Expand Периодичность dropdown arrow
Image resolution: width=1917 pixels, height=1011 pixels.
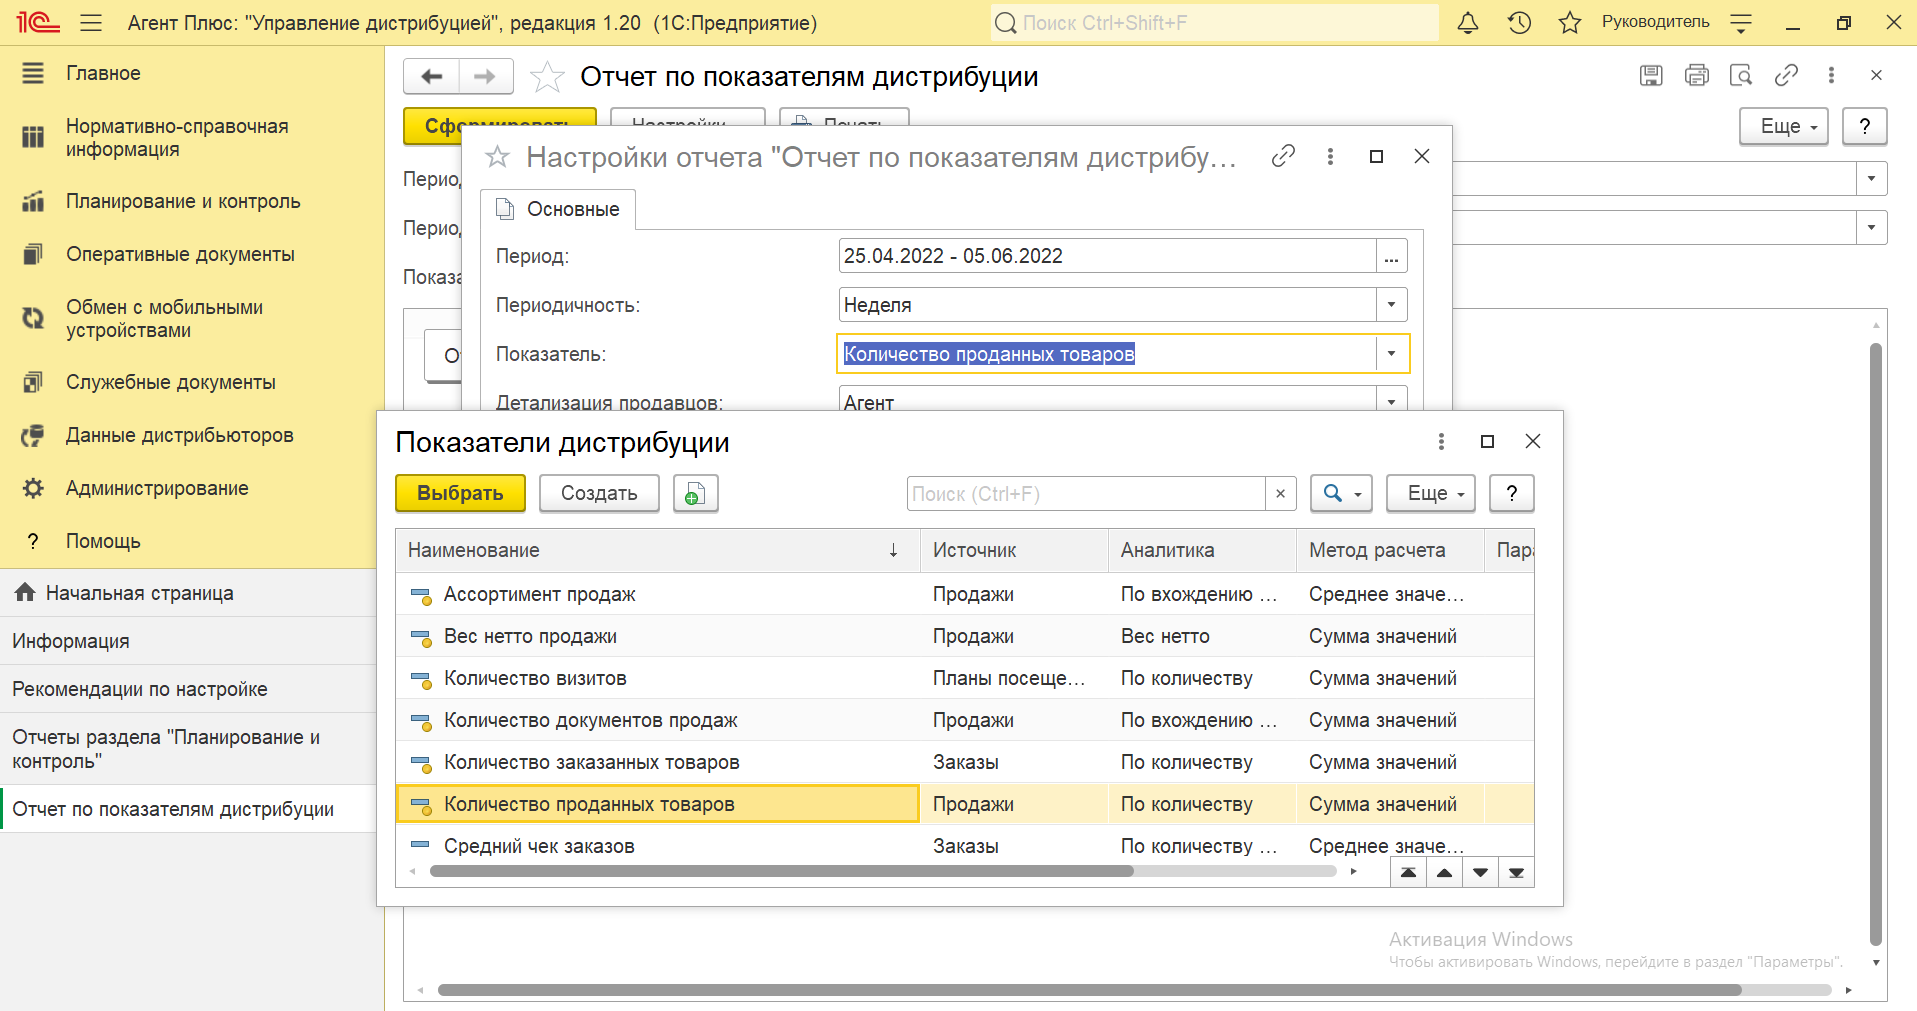click(x=1391, y=305)
